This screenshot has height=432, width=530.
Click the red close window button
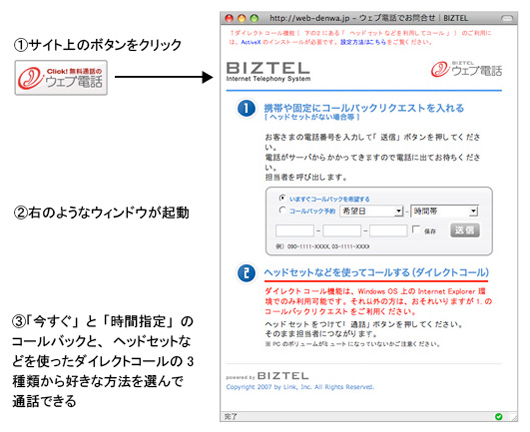[x=229, y=19]
